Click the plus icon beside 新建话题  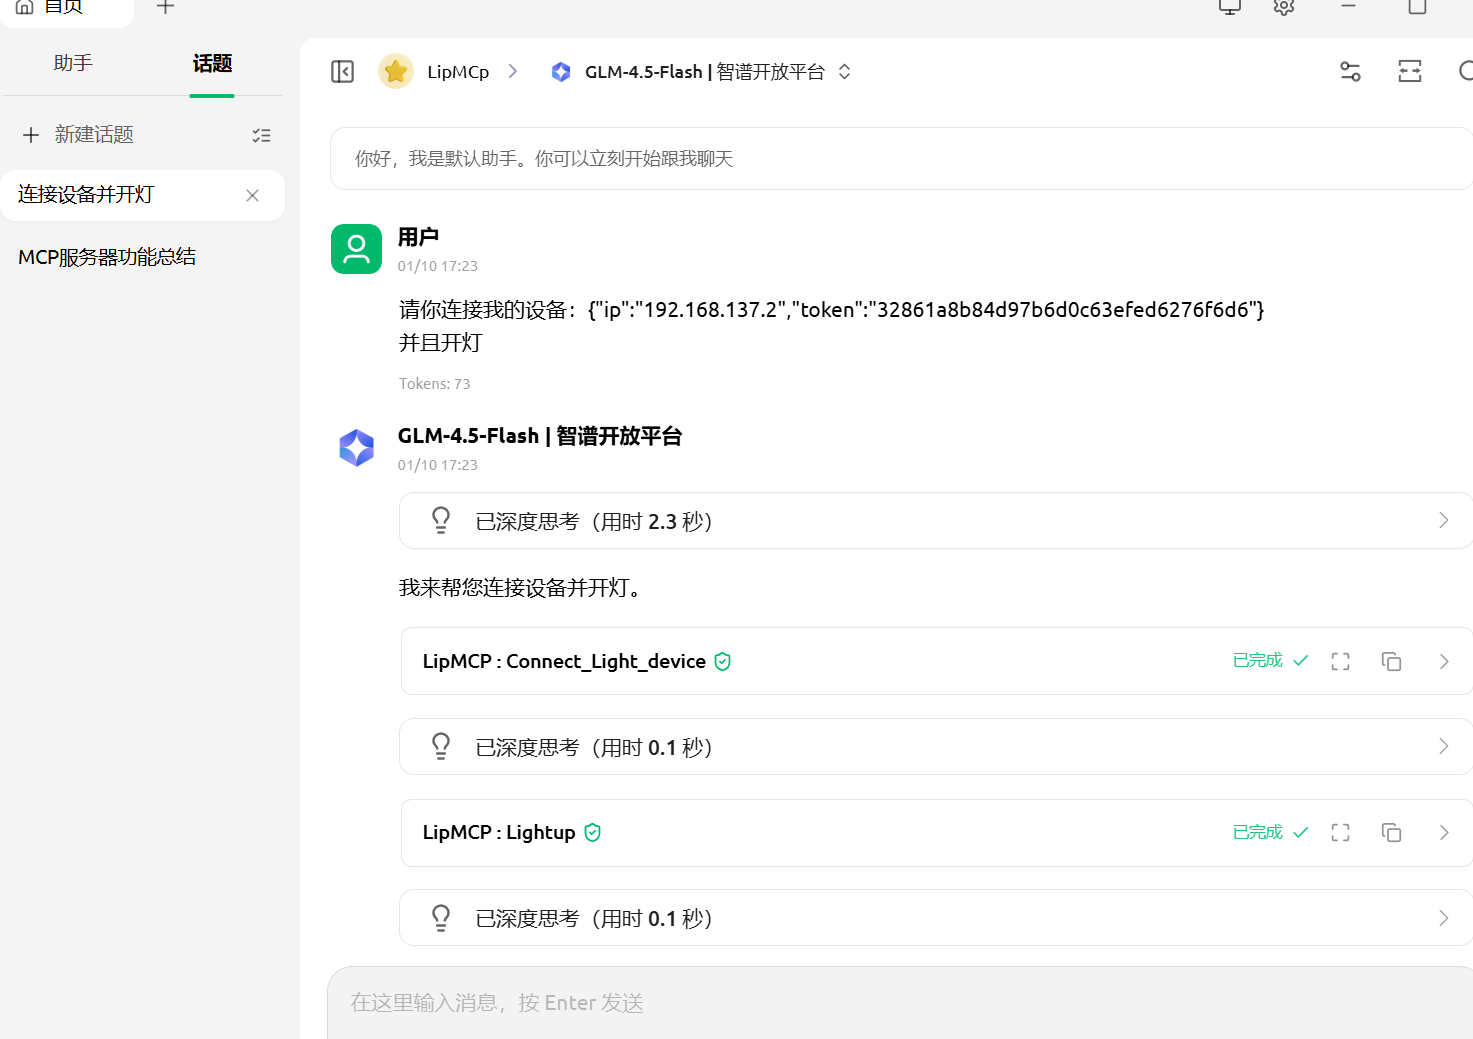(31, 135)
